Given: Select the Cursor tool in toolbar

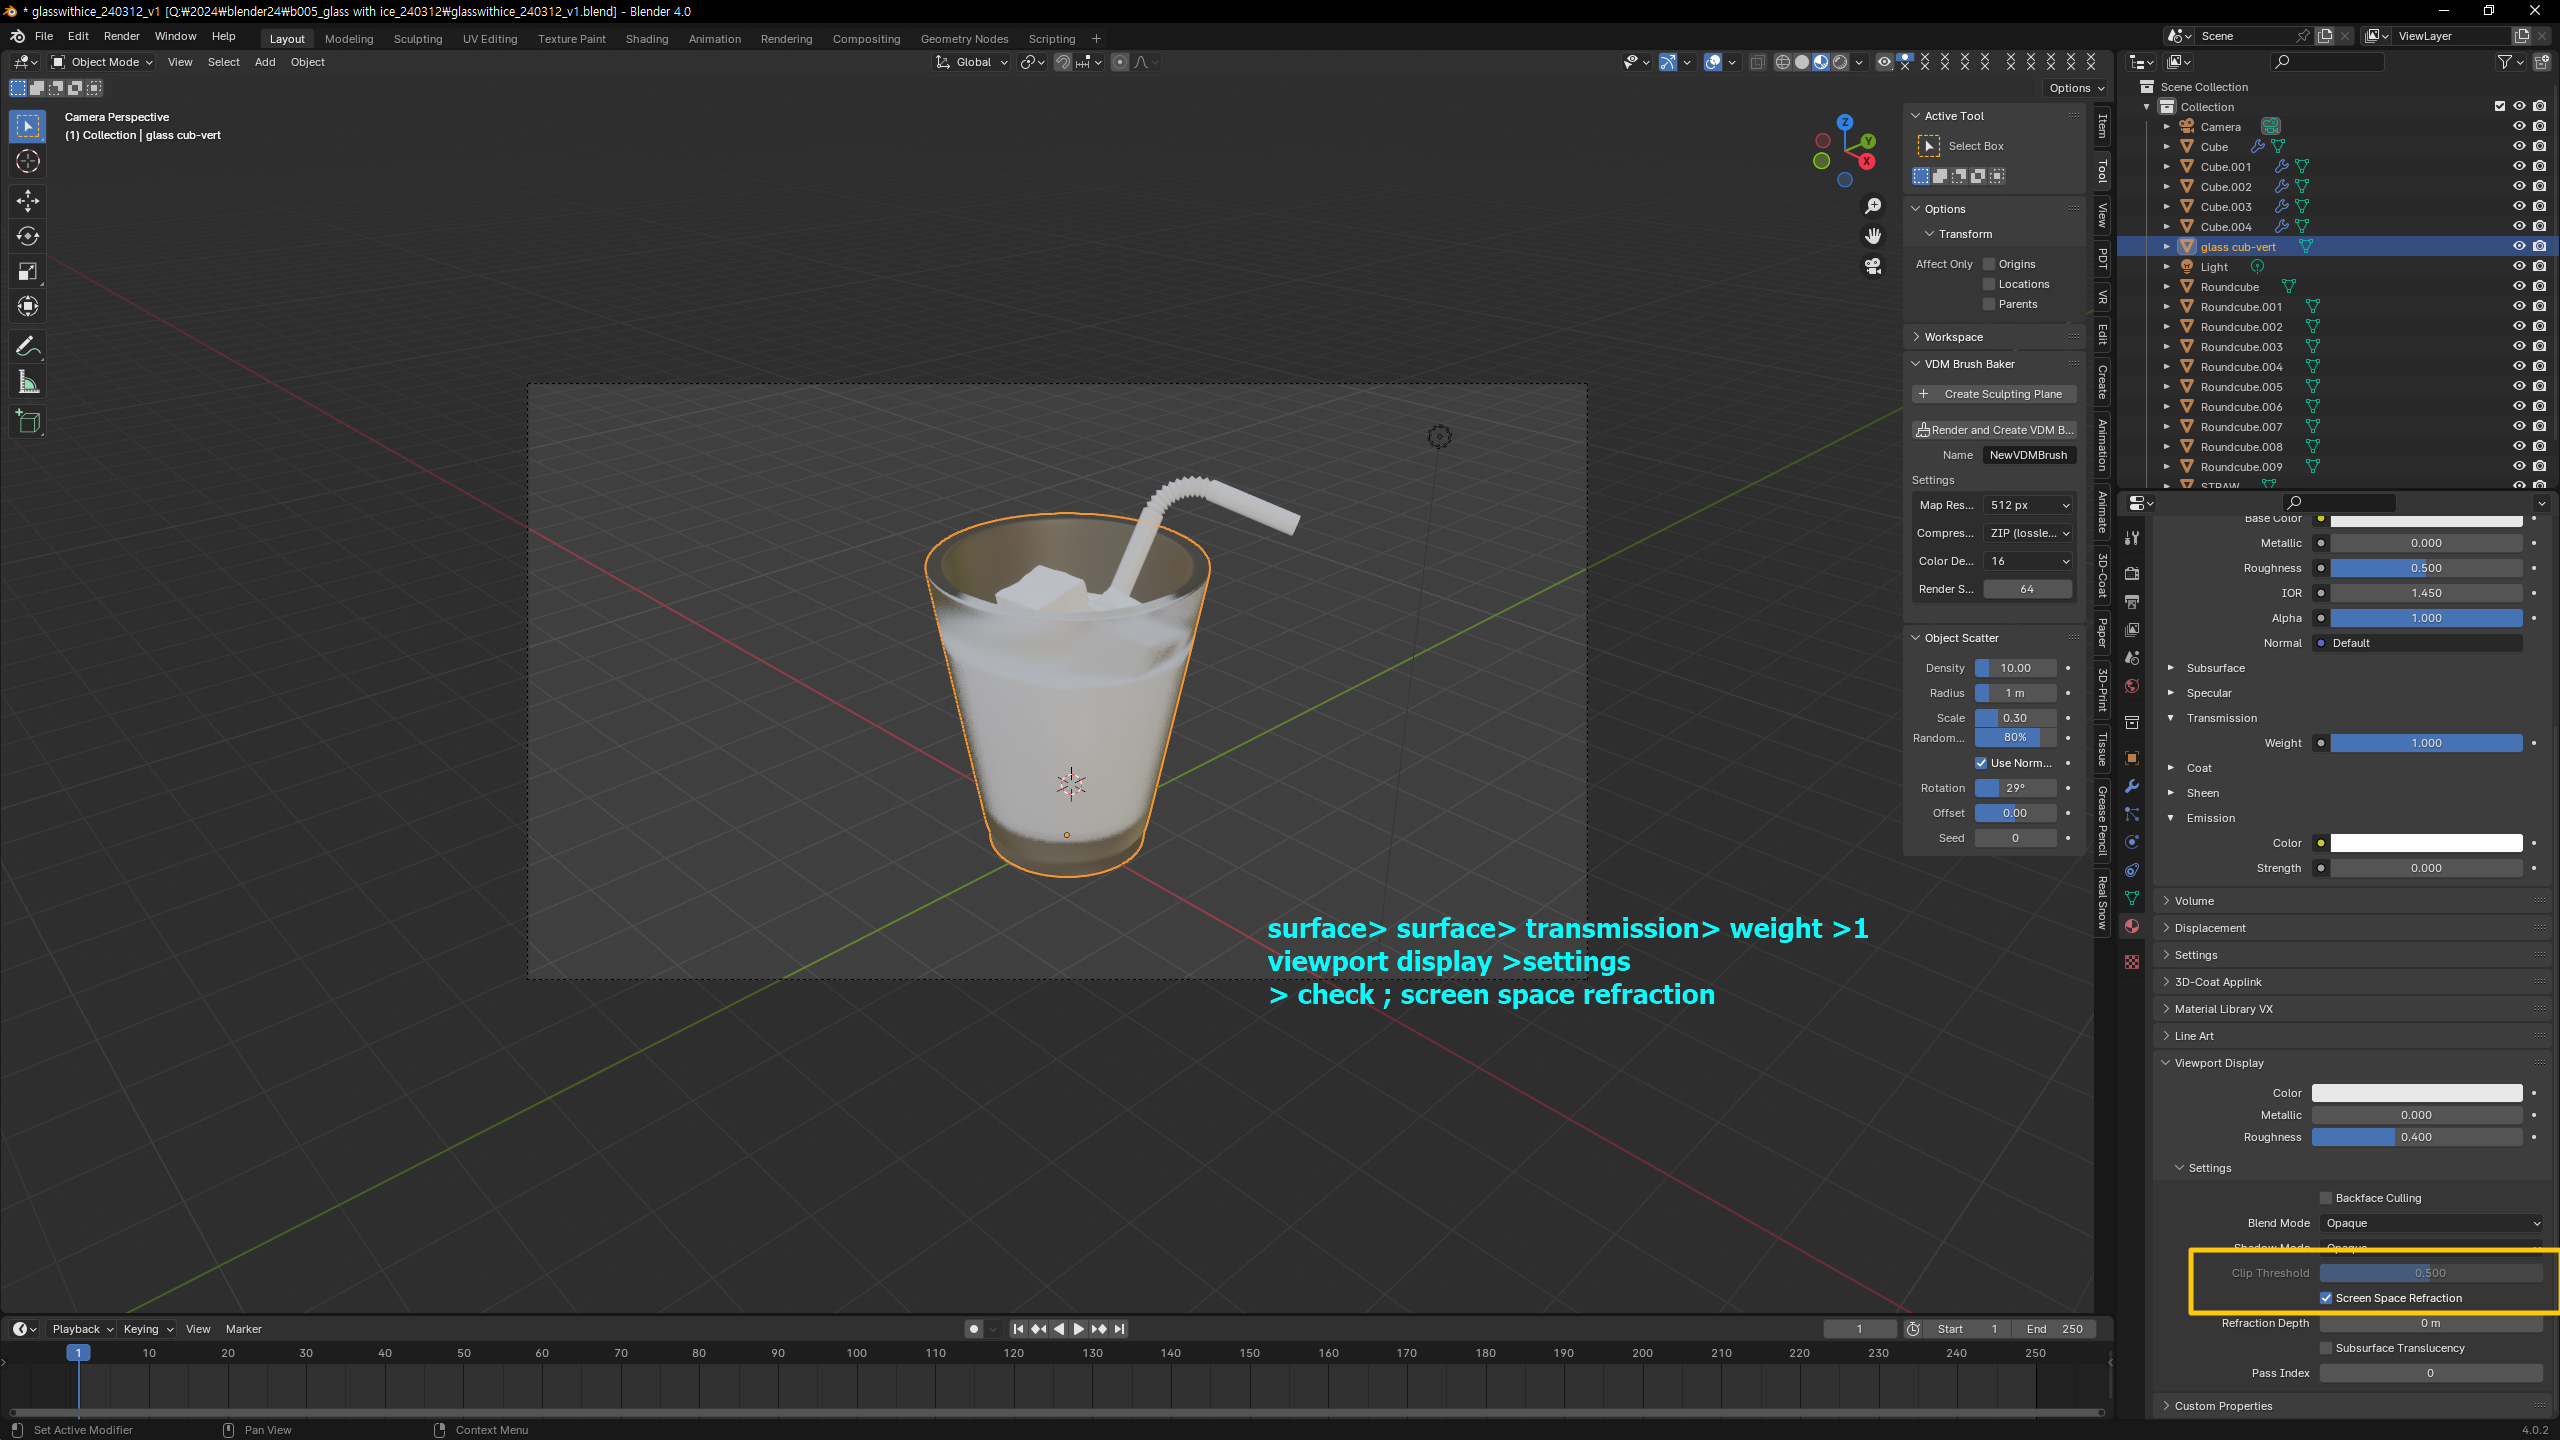Looking at the screenshot, I should (27, 161).
